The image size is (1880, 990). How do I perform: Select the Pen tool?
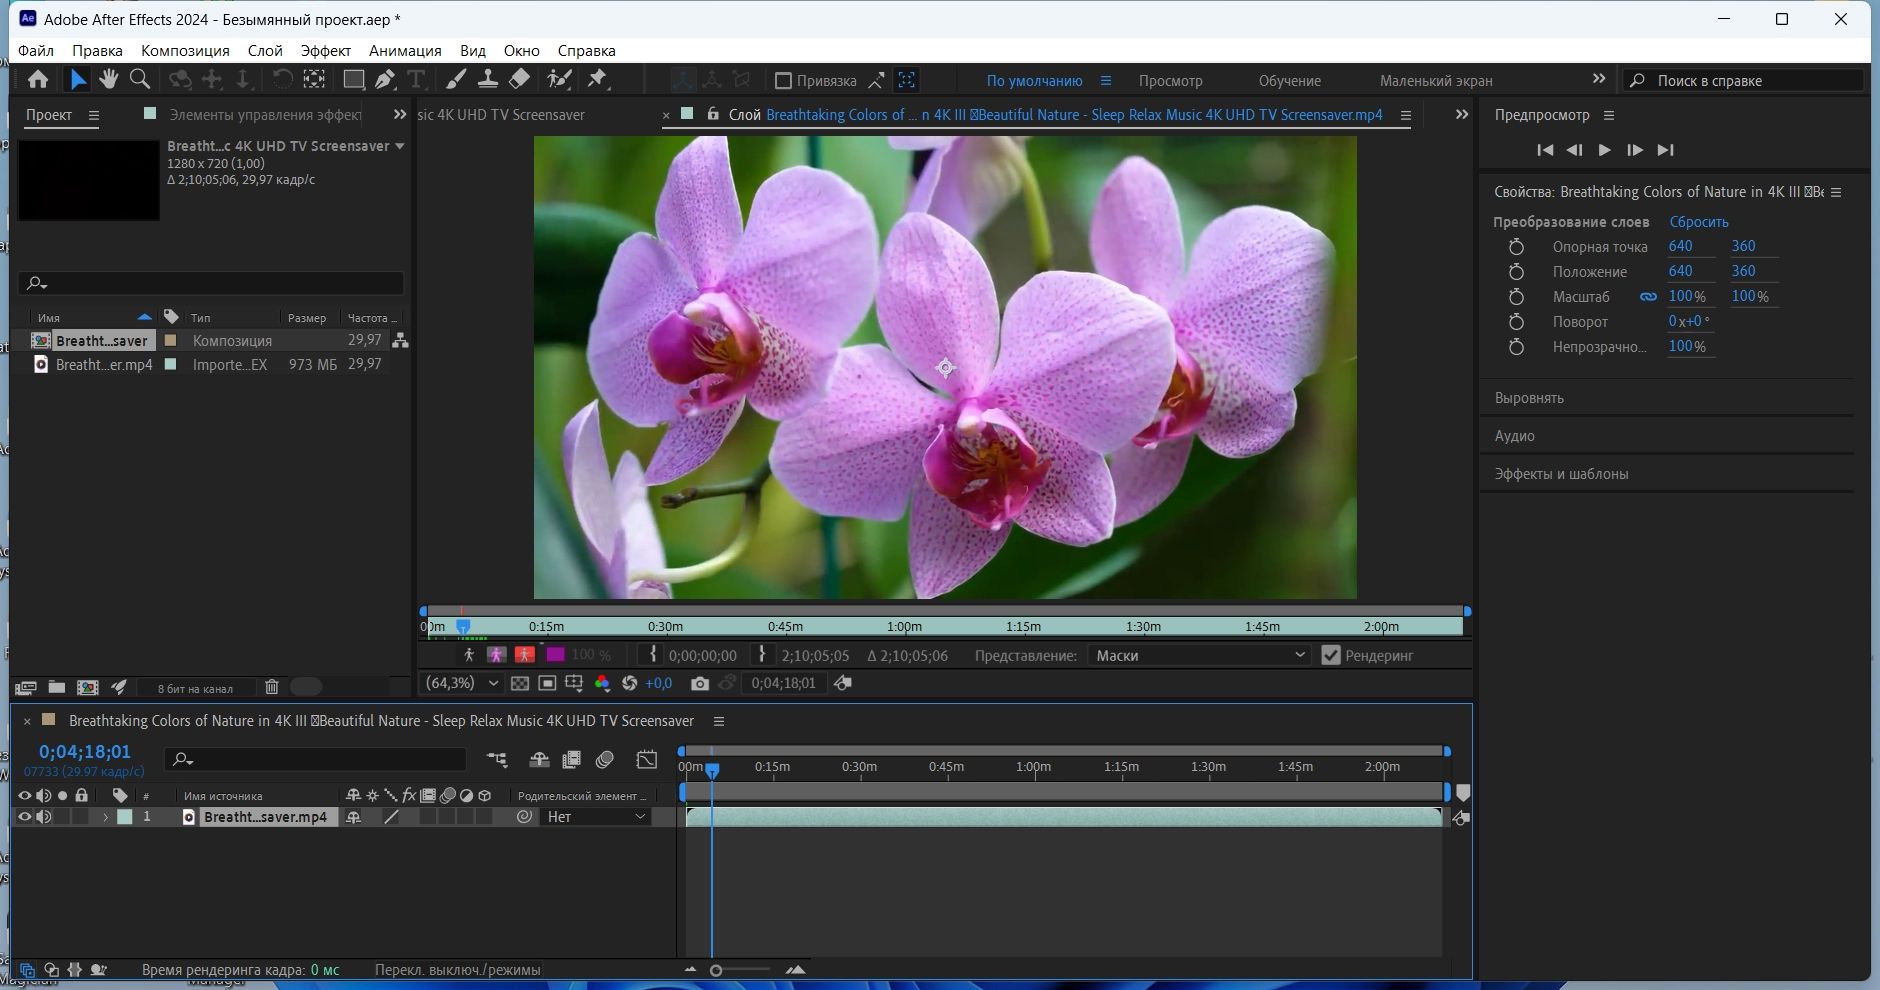click(385, 80)
